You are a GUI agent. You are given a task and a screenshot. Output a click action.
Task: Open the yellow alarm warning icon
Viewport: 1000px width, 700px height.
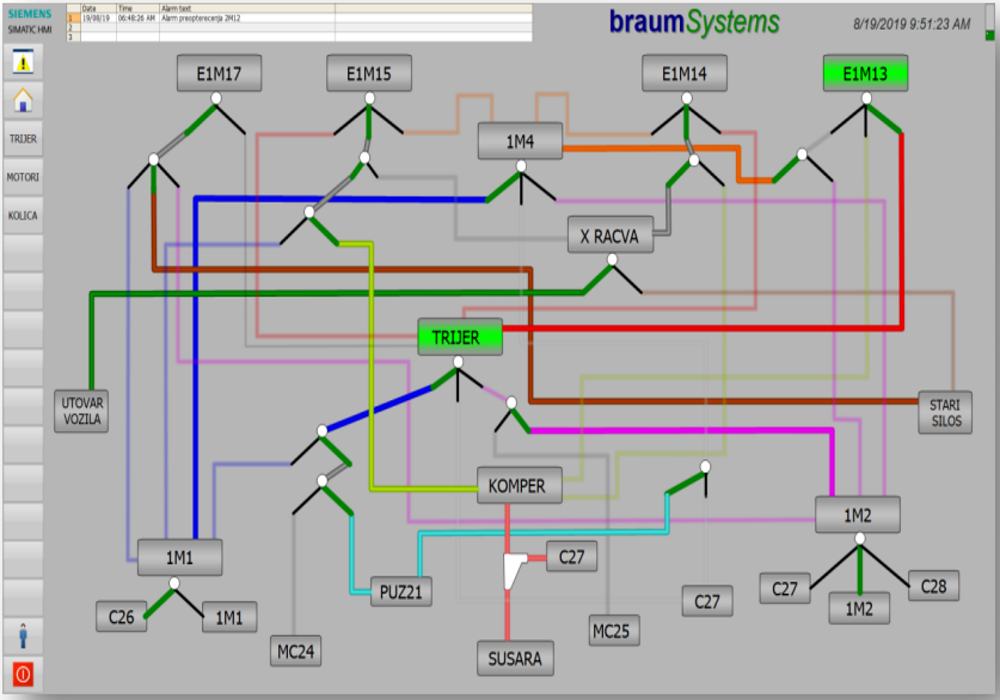[22, 61]
